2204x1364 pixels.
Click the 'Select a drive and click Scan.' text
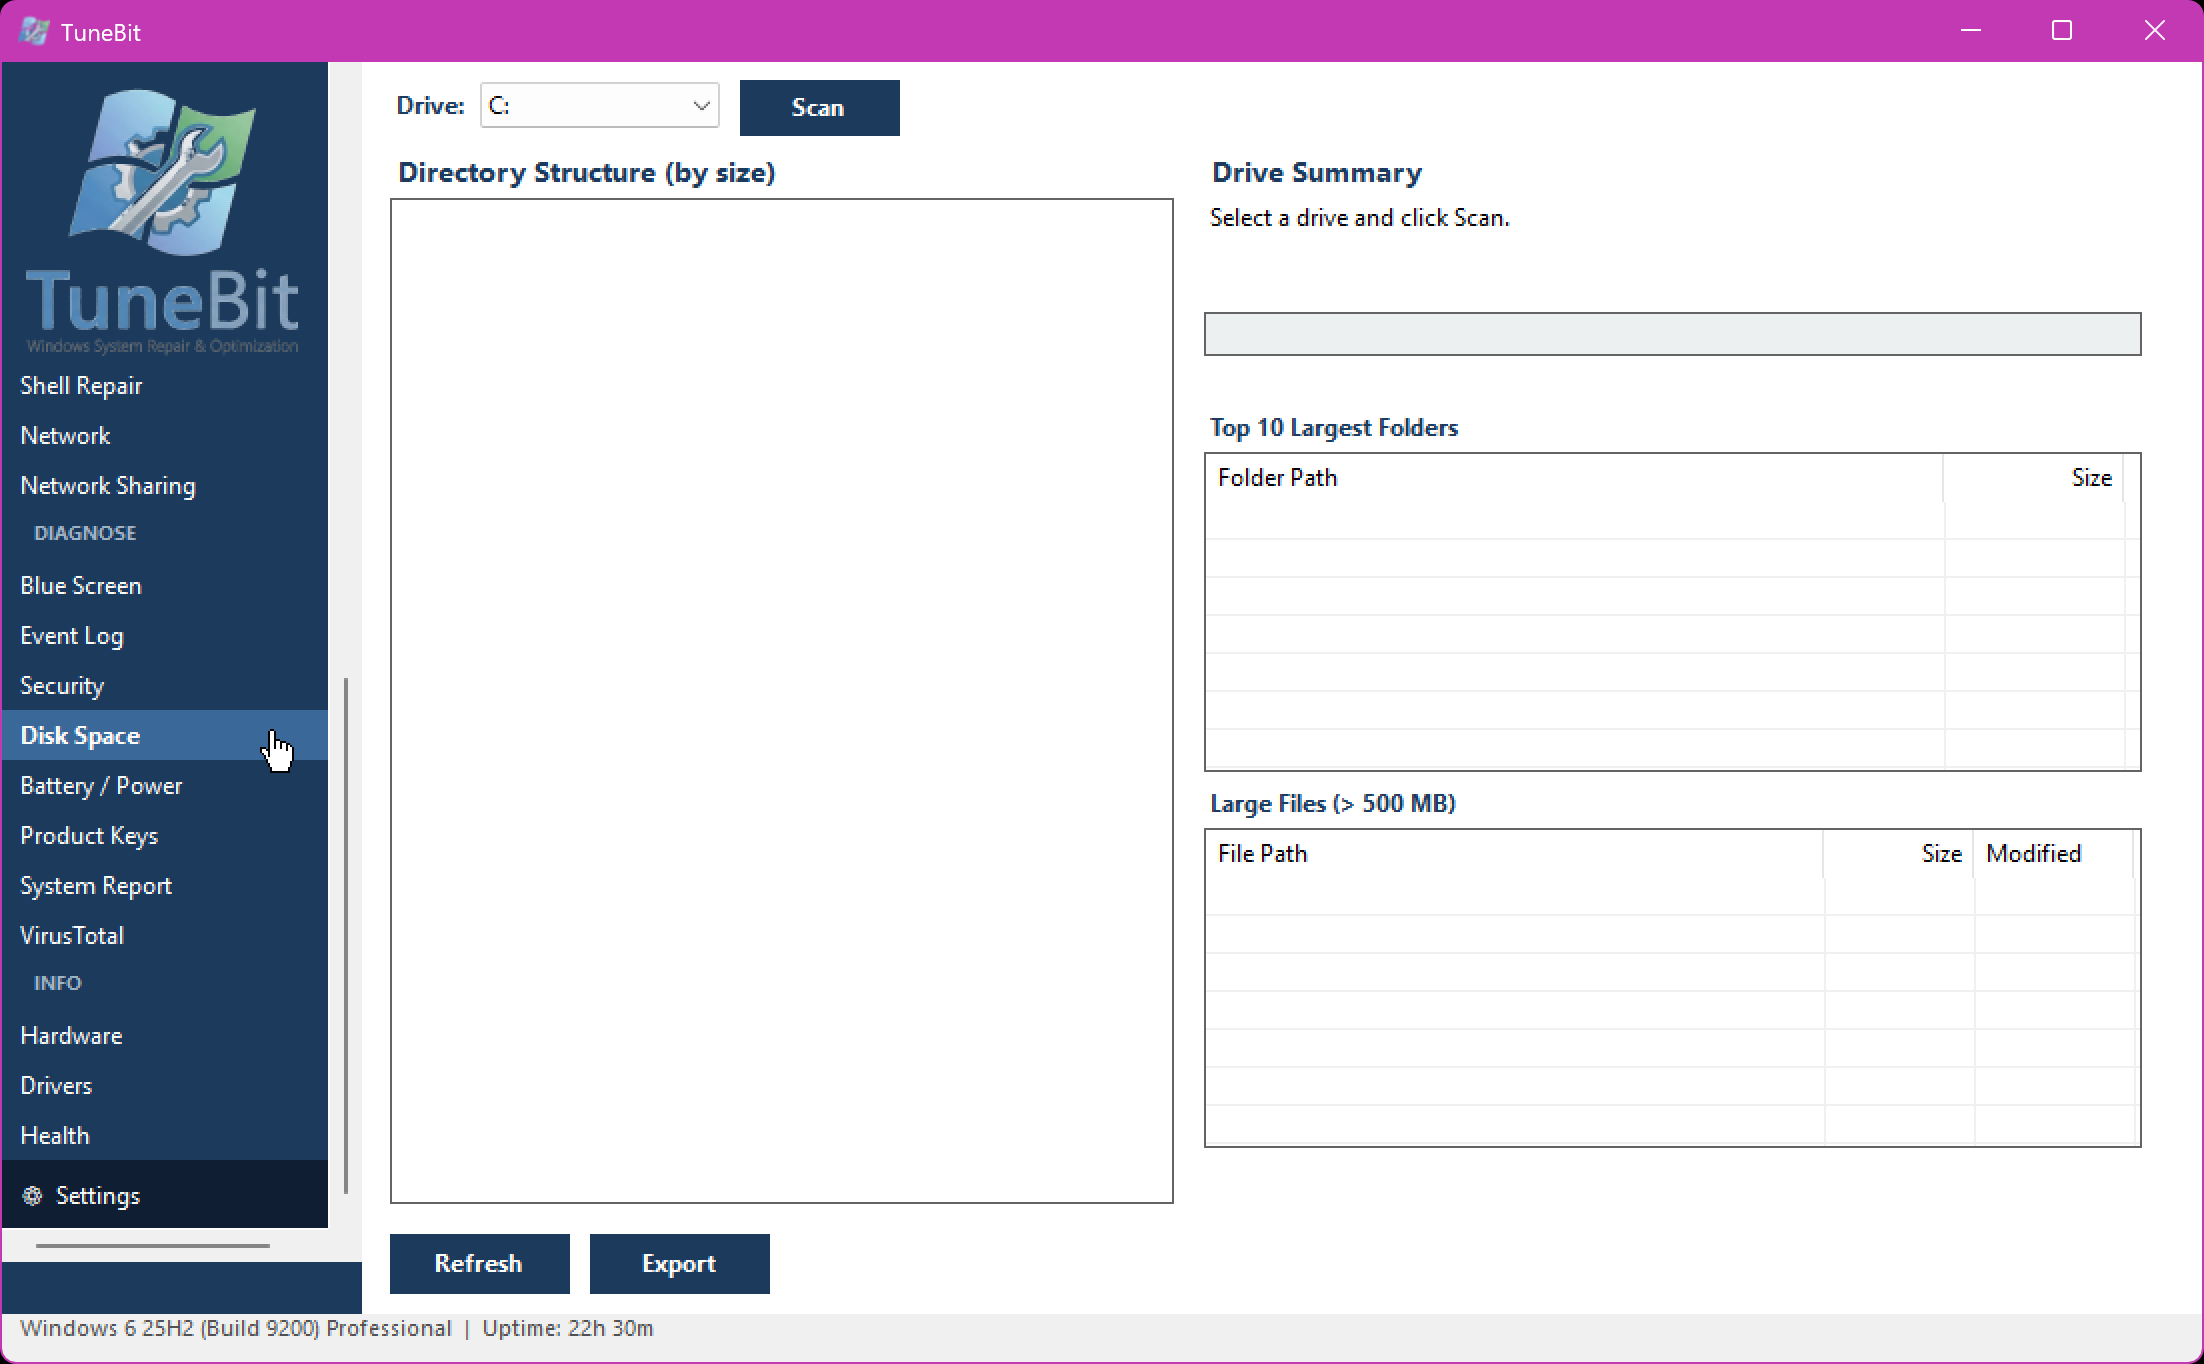(x=1360, y=218)
